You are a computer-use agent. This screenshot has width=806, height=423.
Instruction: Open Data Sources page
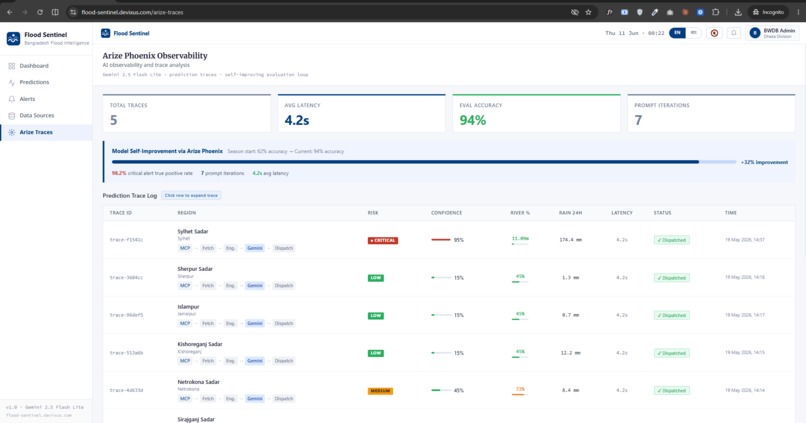(46, 116)
